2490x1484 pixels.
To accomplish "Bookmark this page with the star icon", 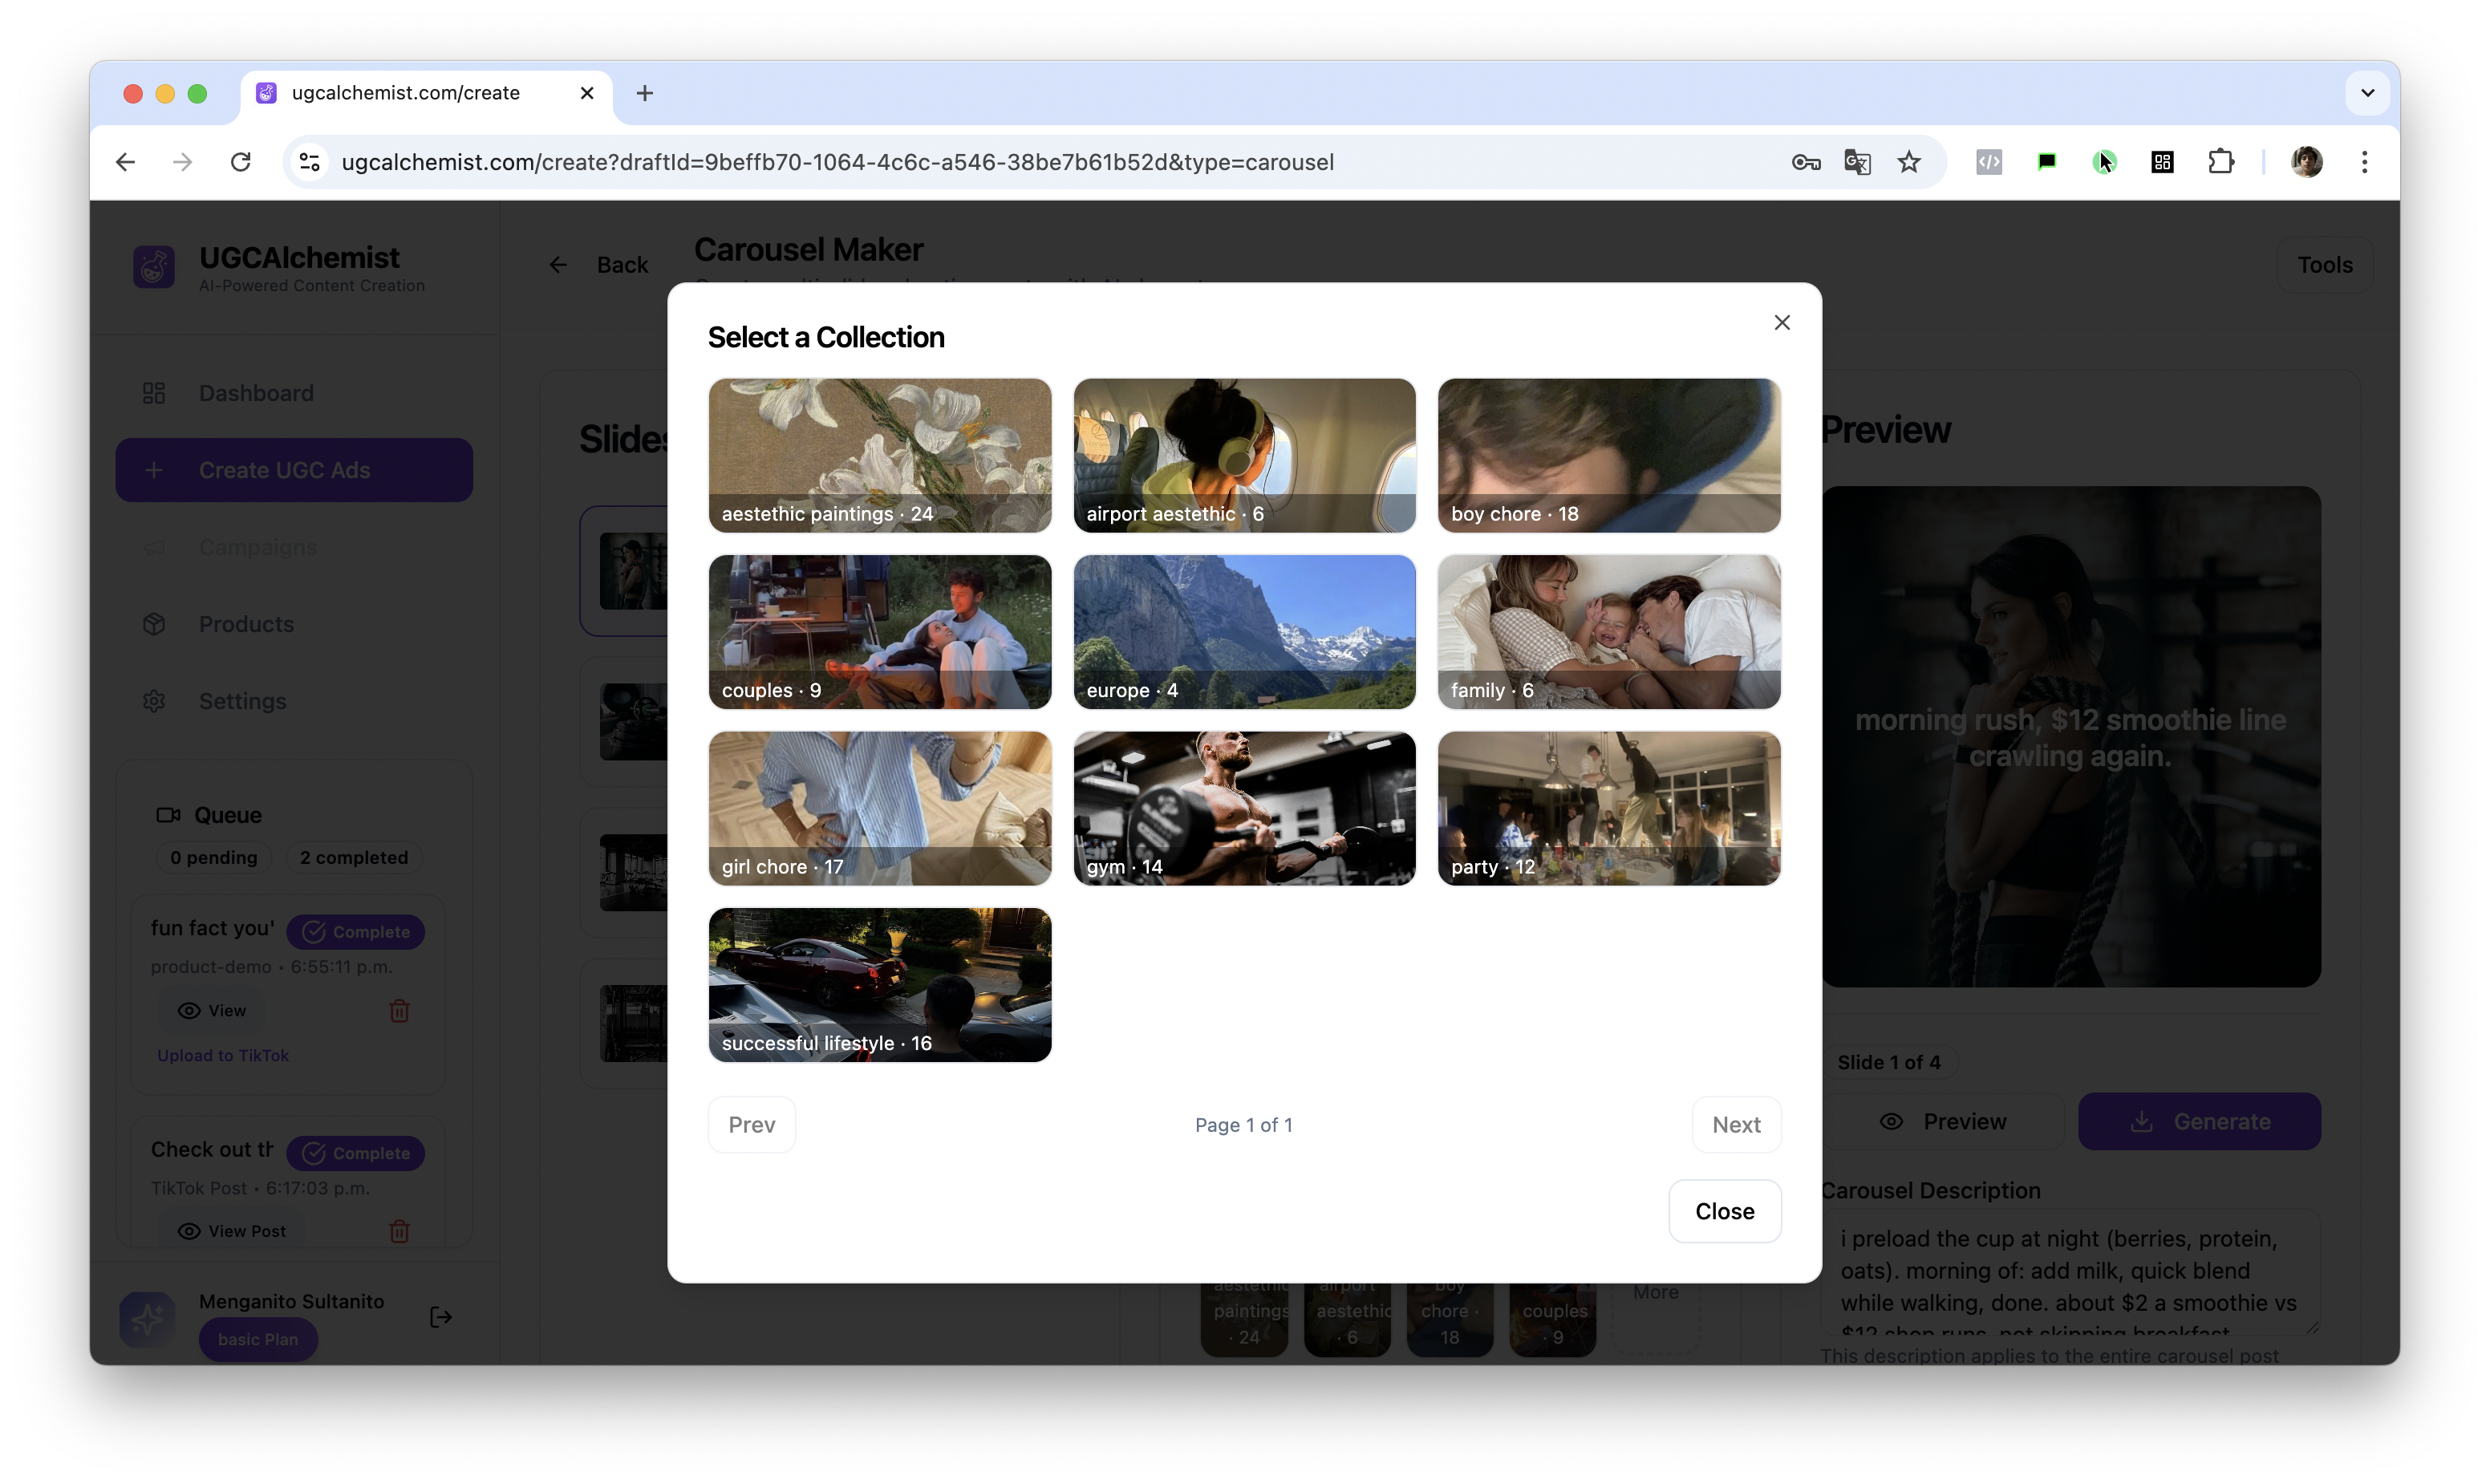I will pyautogui.click(x=1909, y=162).
